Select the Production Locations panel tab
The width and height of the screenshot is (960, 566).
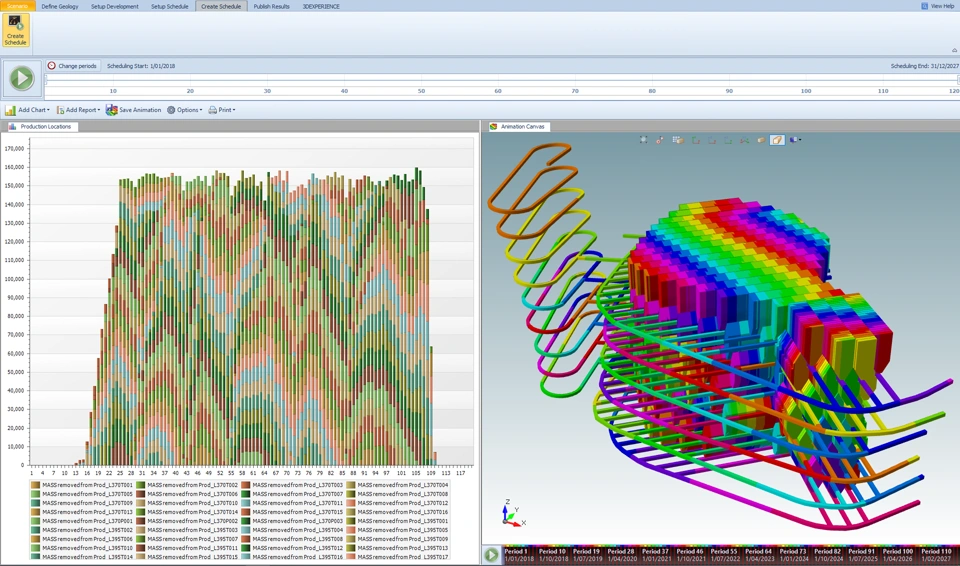(40, 127)
